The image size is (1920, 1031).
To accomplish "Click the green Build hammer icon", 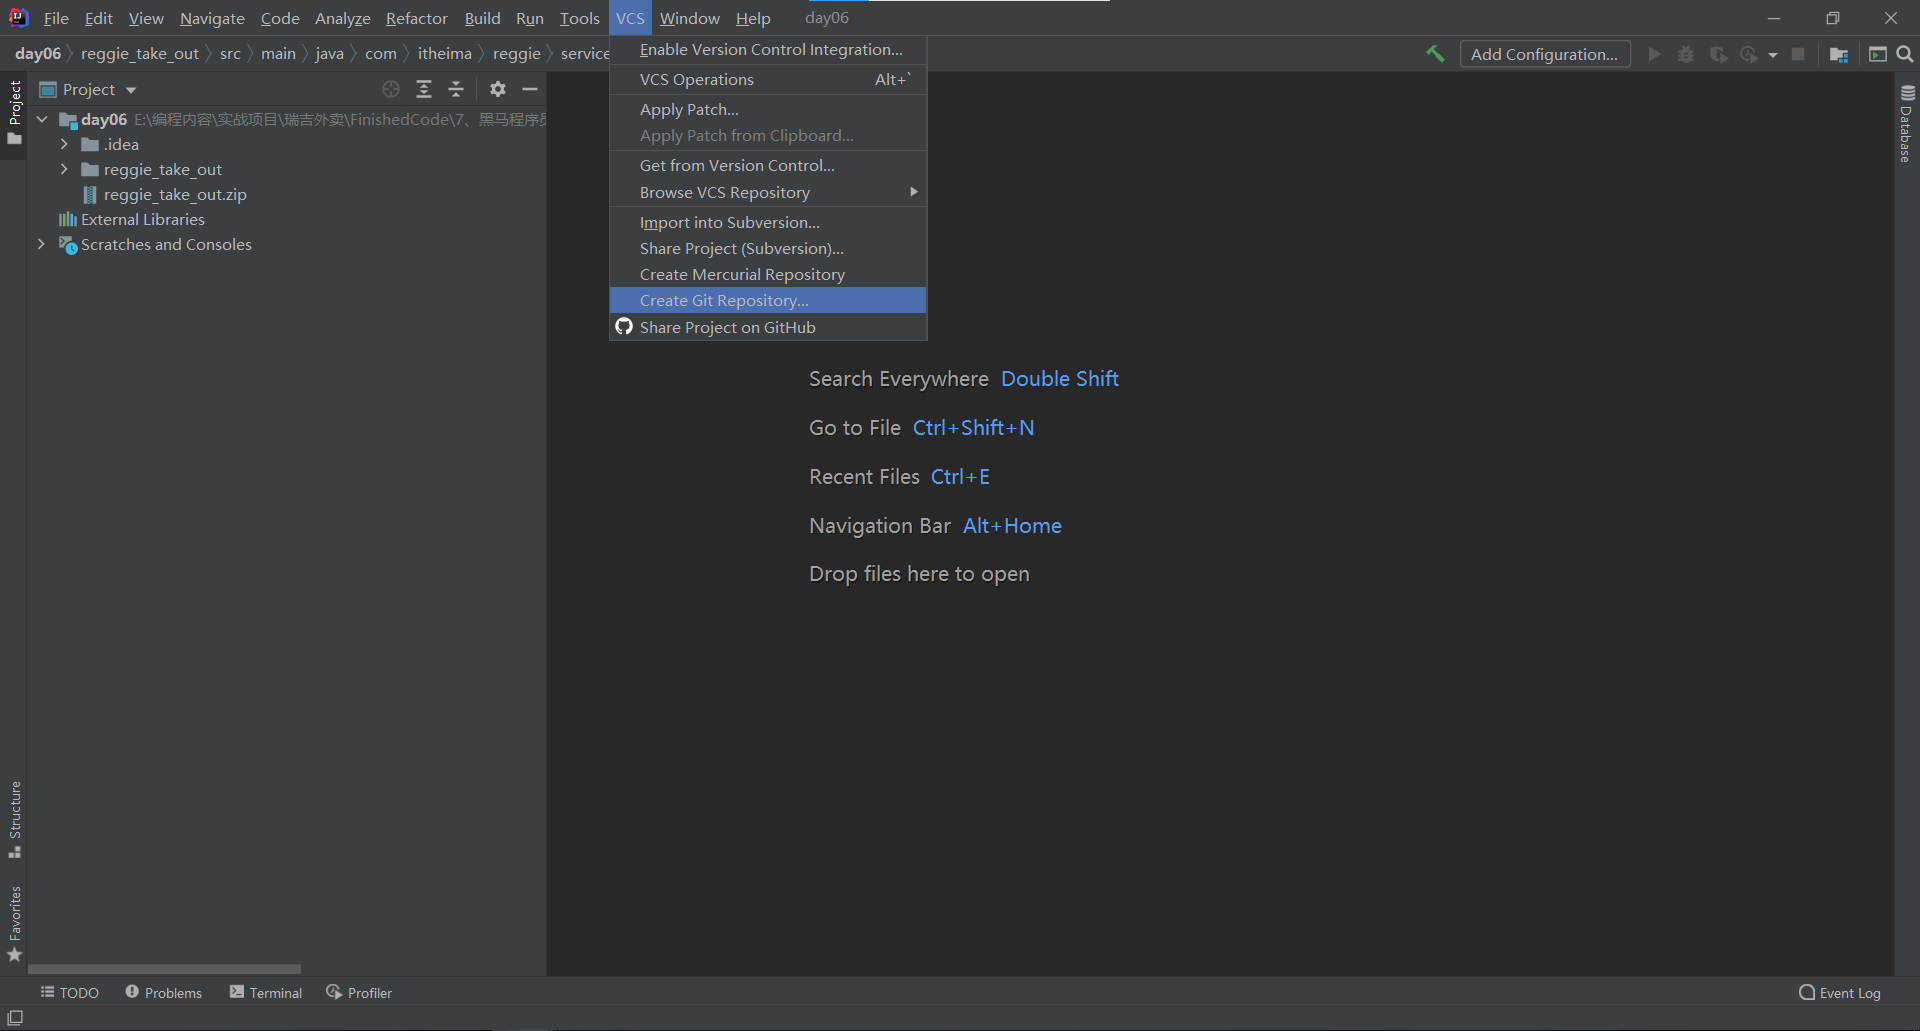I will click(1435, 54).
